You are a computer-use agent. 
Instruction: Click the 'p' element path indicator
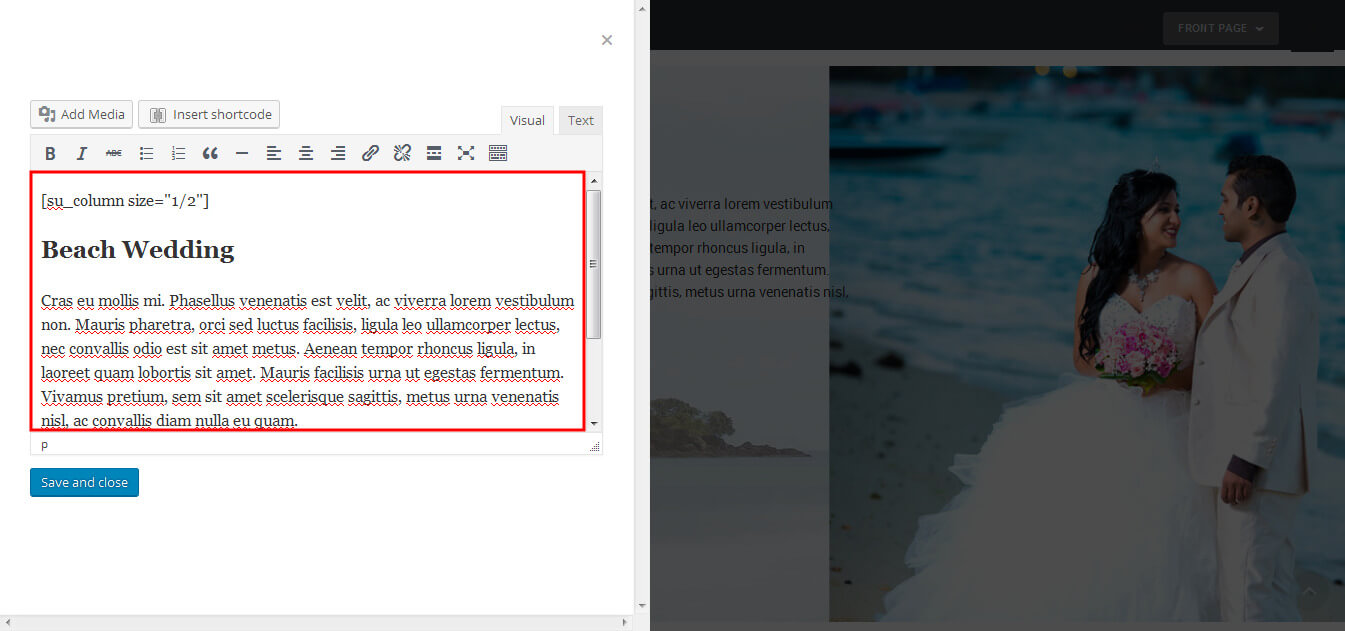tap(44, 445)
